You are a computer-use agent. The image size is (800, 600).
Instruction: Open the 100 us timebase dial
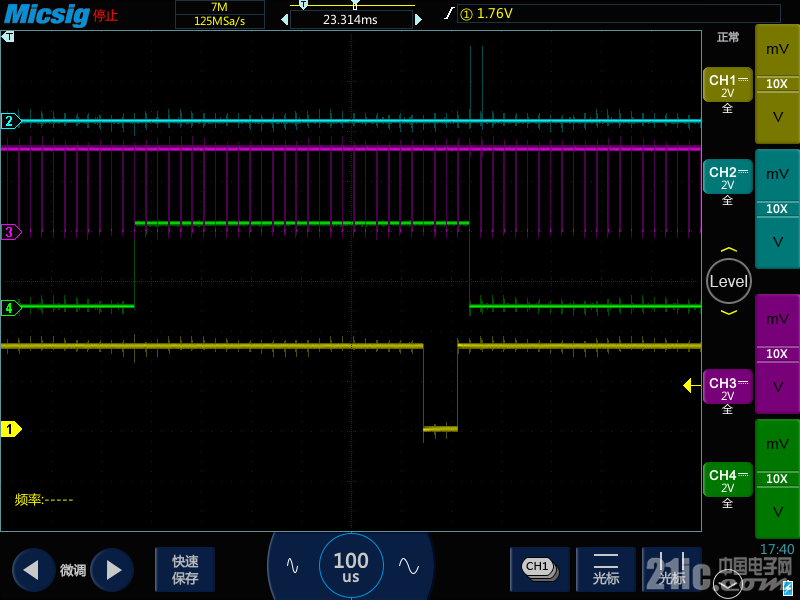pyautogui.click(x=351, y=566)
